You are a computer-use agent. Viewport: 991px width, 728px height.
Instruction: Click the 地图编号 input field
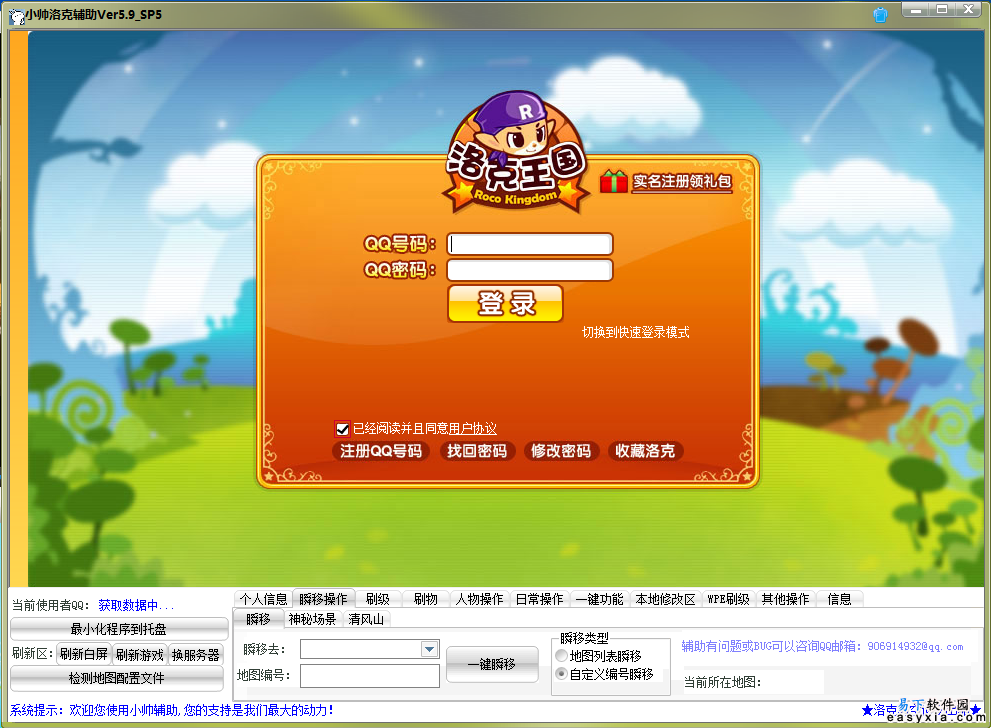(x=370, y=676)
